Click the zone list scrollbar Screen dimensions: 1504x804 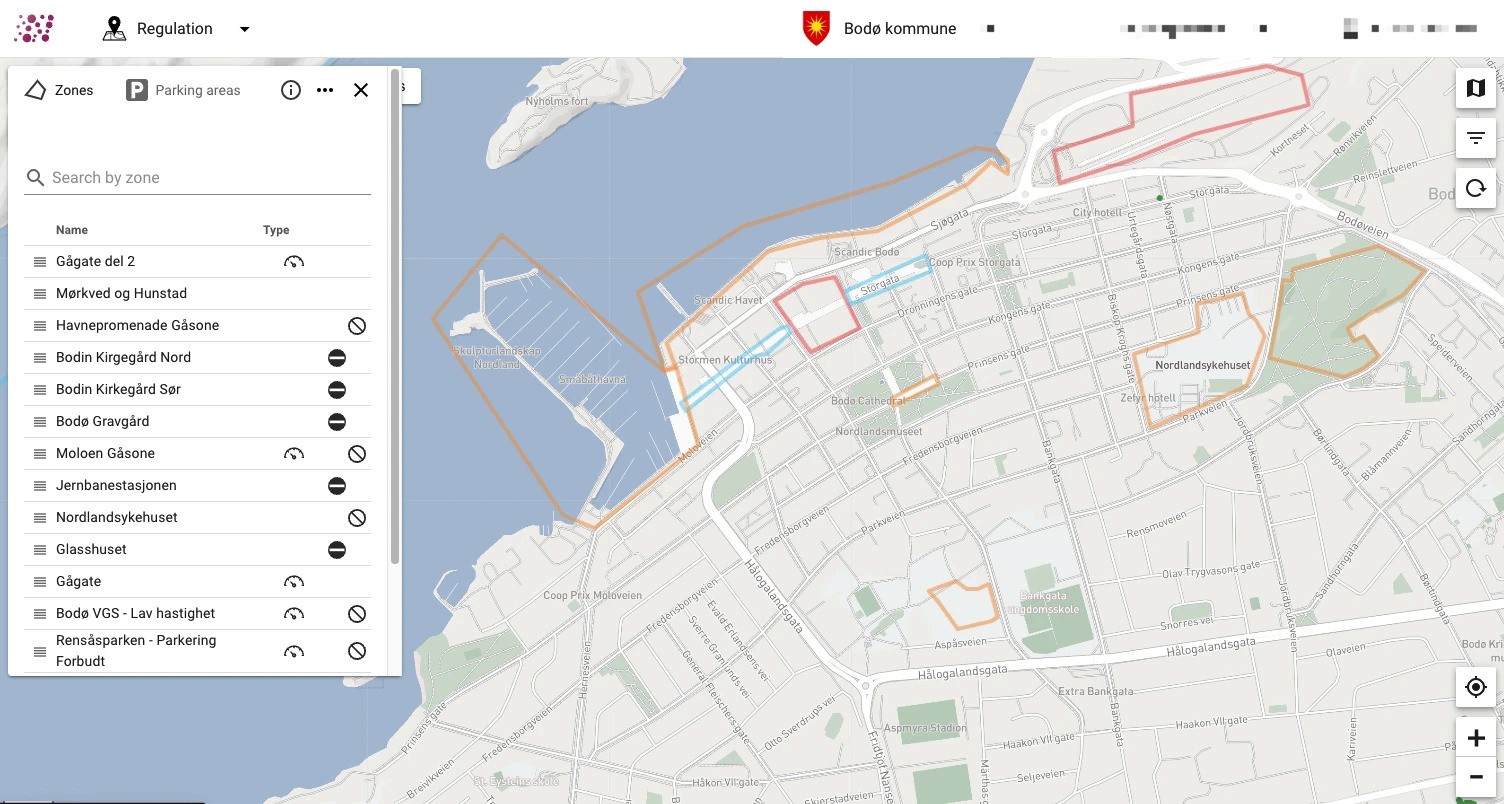coord(394,316)
